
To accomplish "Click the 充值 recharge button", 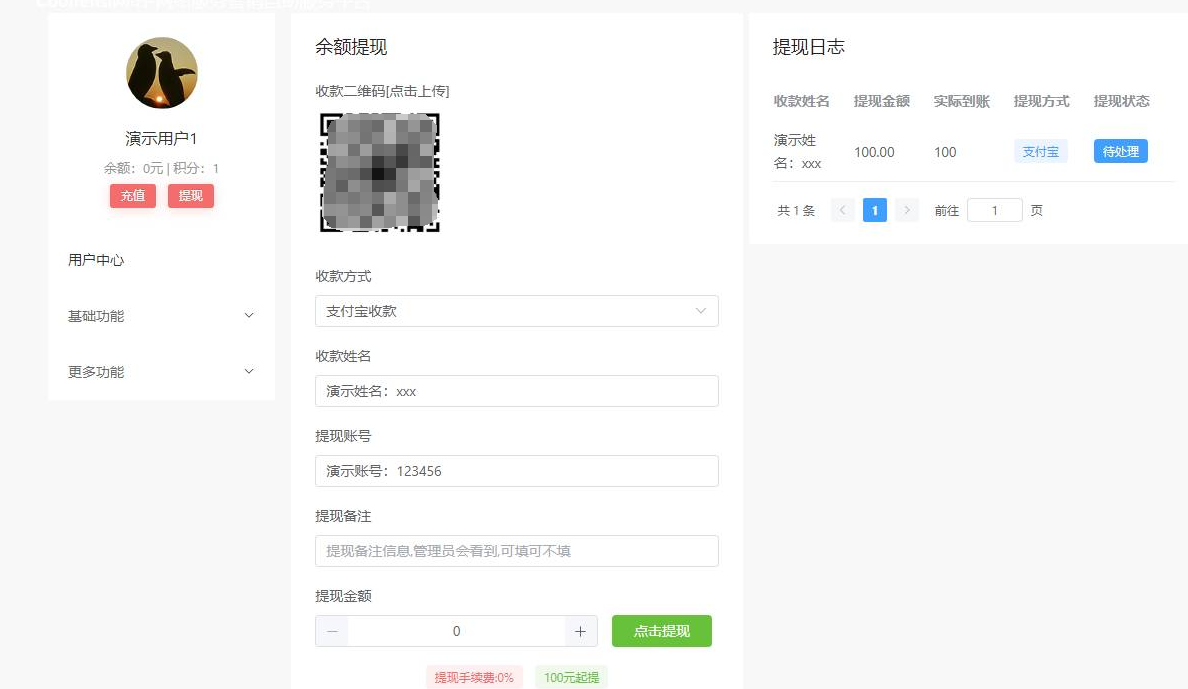I will click(133, 196).
